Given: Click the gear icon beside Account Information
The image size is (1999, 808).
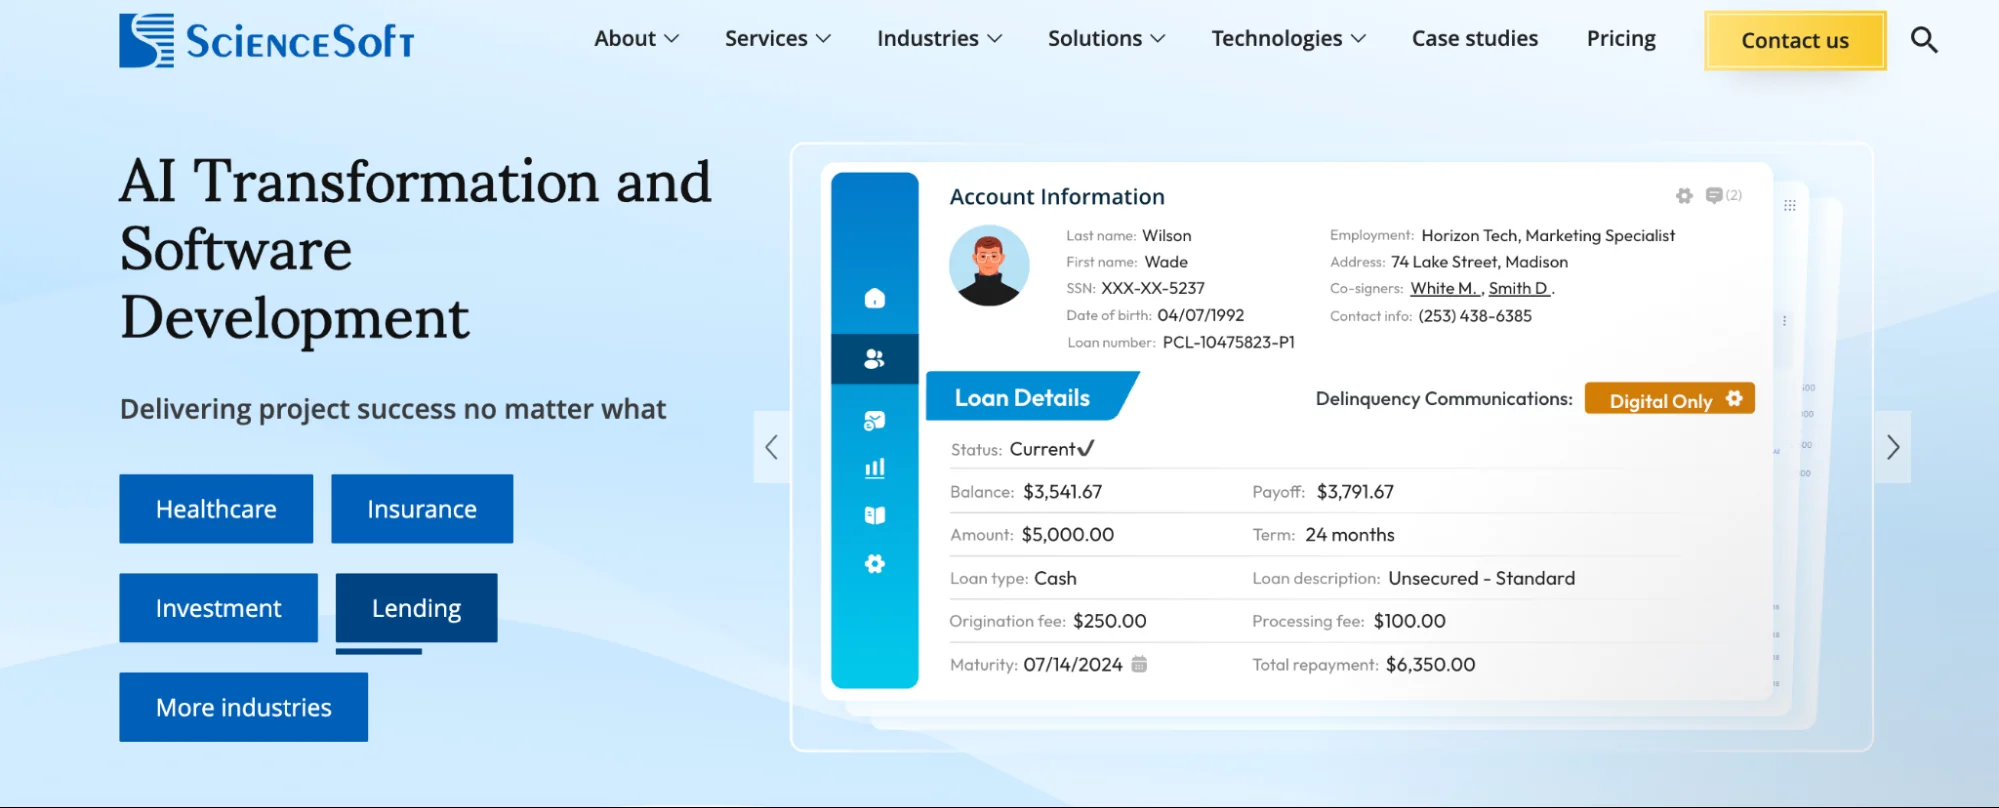Looking at the screenshot, I should (x=1684, y=196).
